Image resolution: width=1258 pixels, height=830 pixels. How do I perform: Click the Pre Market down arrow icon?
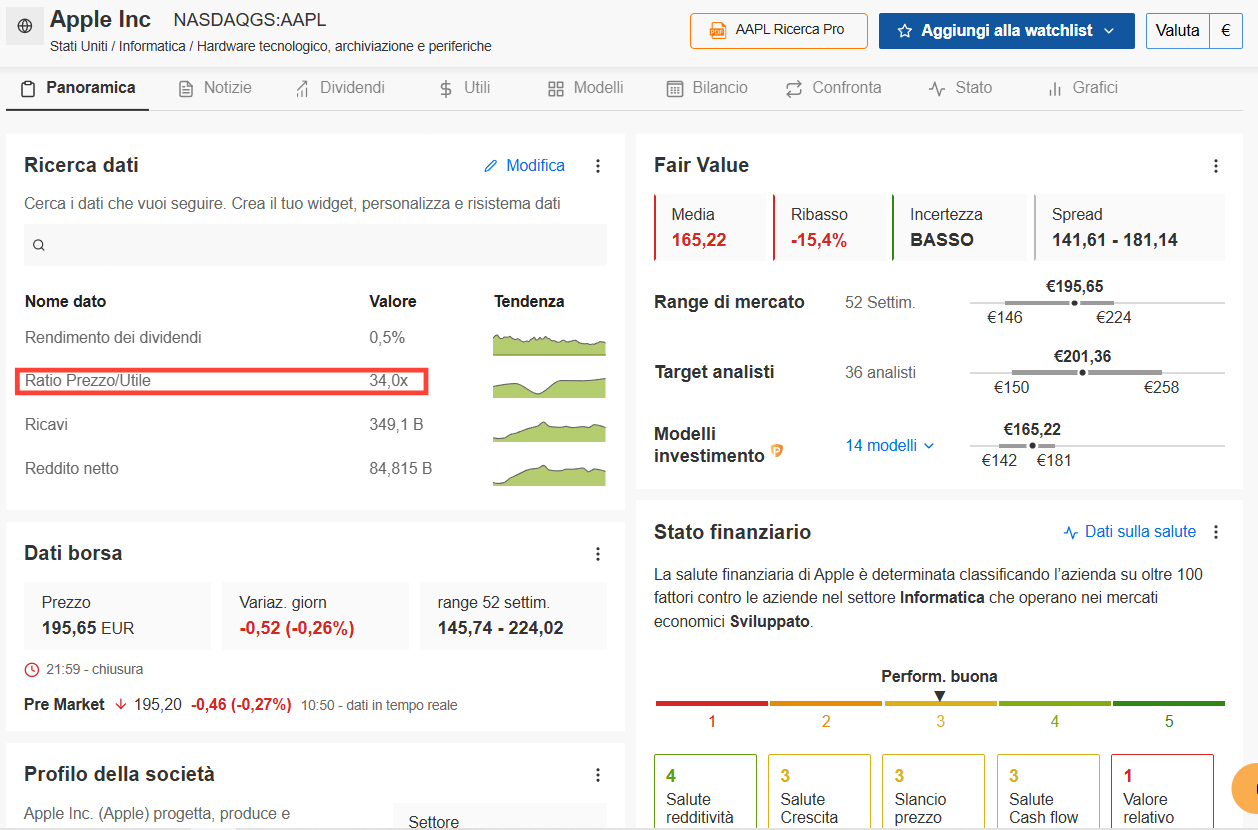pos(121,705)
